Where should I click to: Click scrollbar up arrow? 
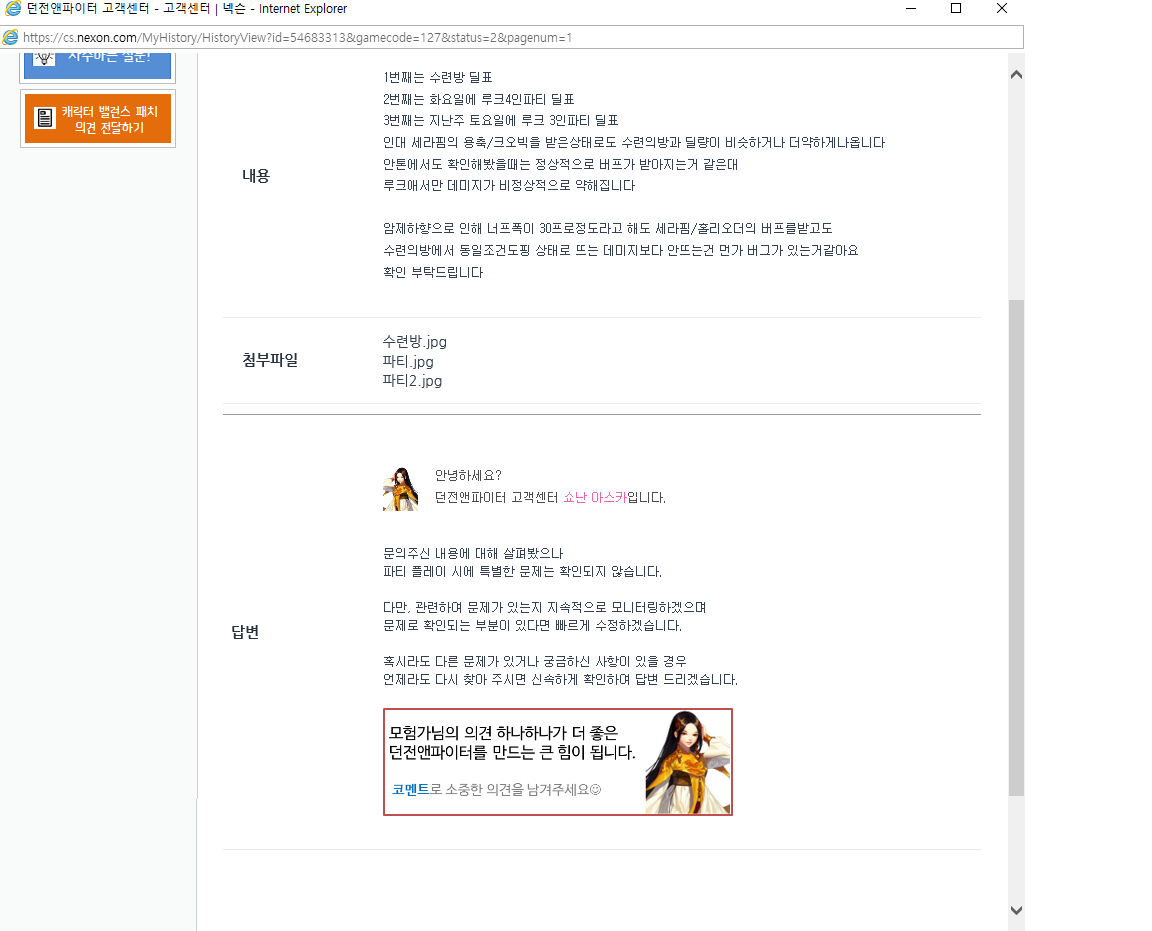click(1016, 74)
